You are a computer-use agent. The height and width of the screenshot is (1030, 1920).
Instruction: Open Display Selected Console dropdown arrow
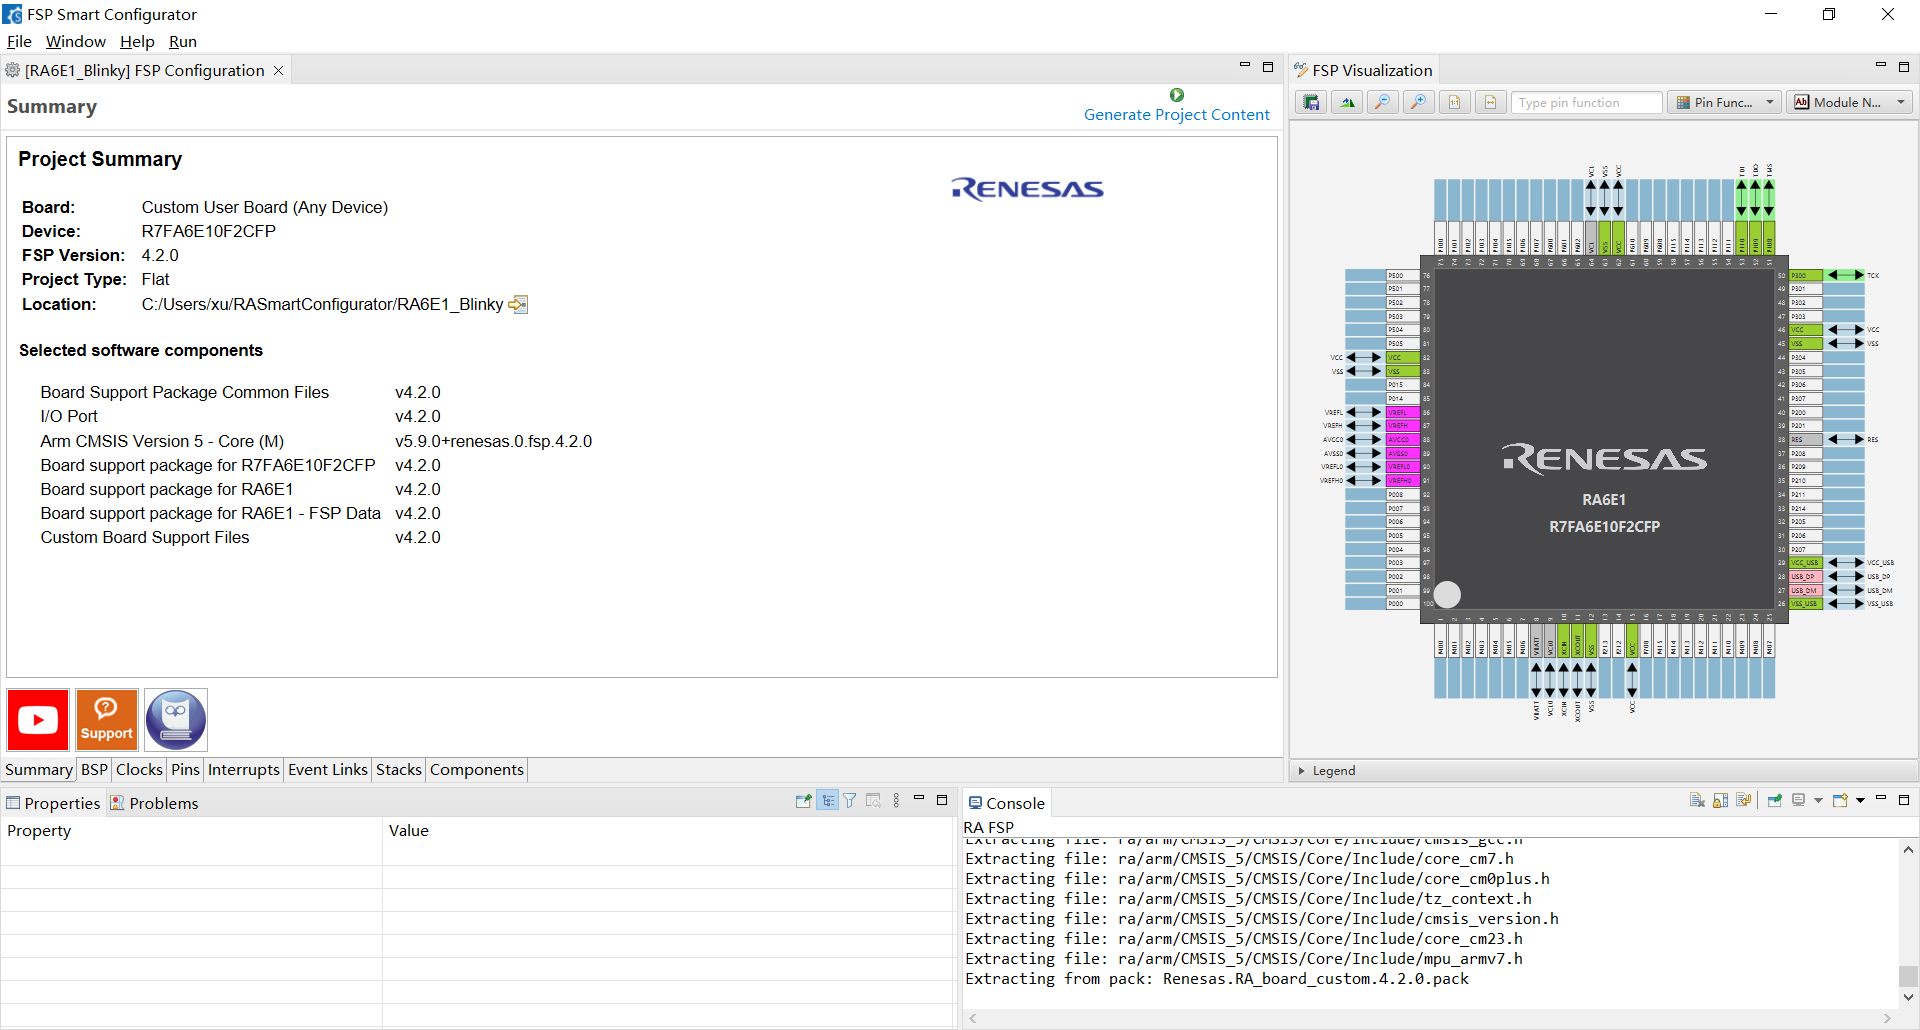click(x=1818, y=800)
